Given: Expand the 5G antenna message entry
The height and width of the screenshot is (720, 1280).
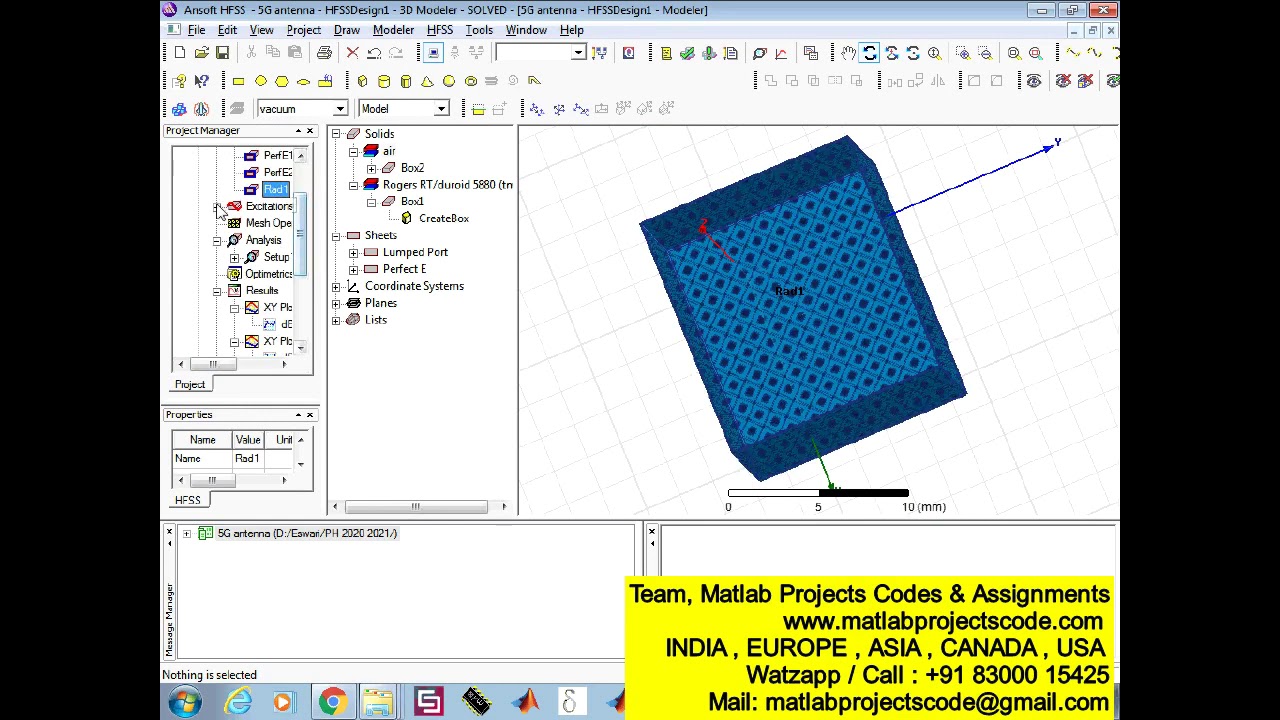Looking at the screenshot, I should click(x=186, y=533).
